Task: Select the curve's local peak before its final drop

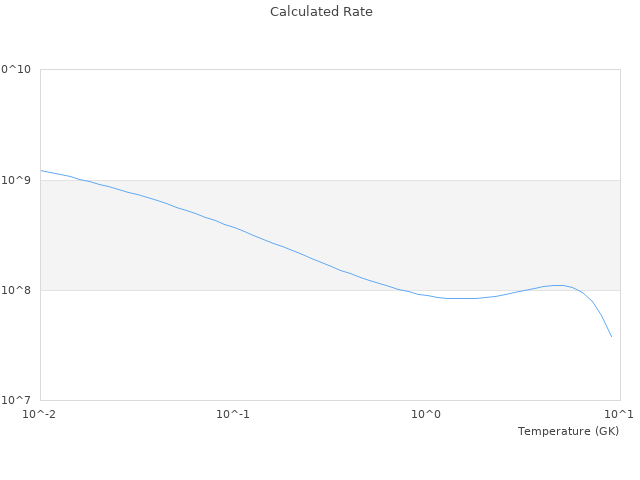Action: 557,285
